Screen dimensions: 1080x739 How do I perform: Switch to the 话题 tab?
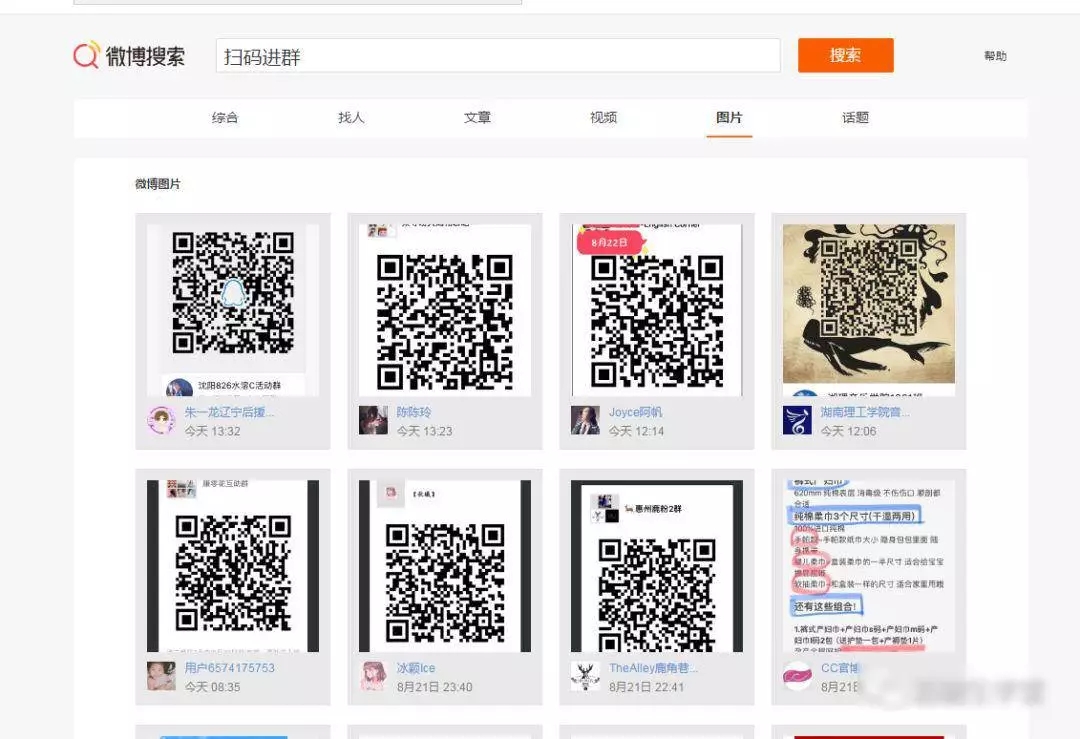point(855,118)
